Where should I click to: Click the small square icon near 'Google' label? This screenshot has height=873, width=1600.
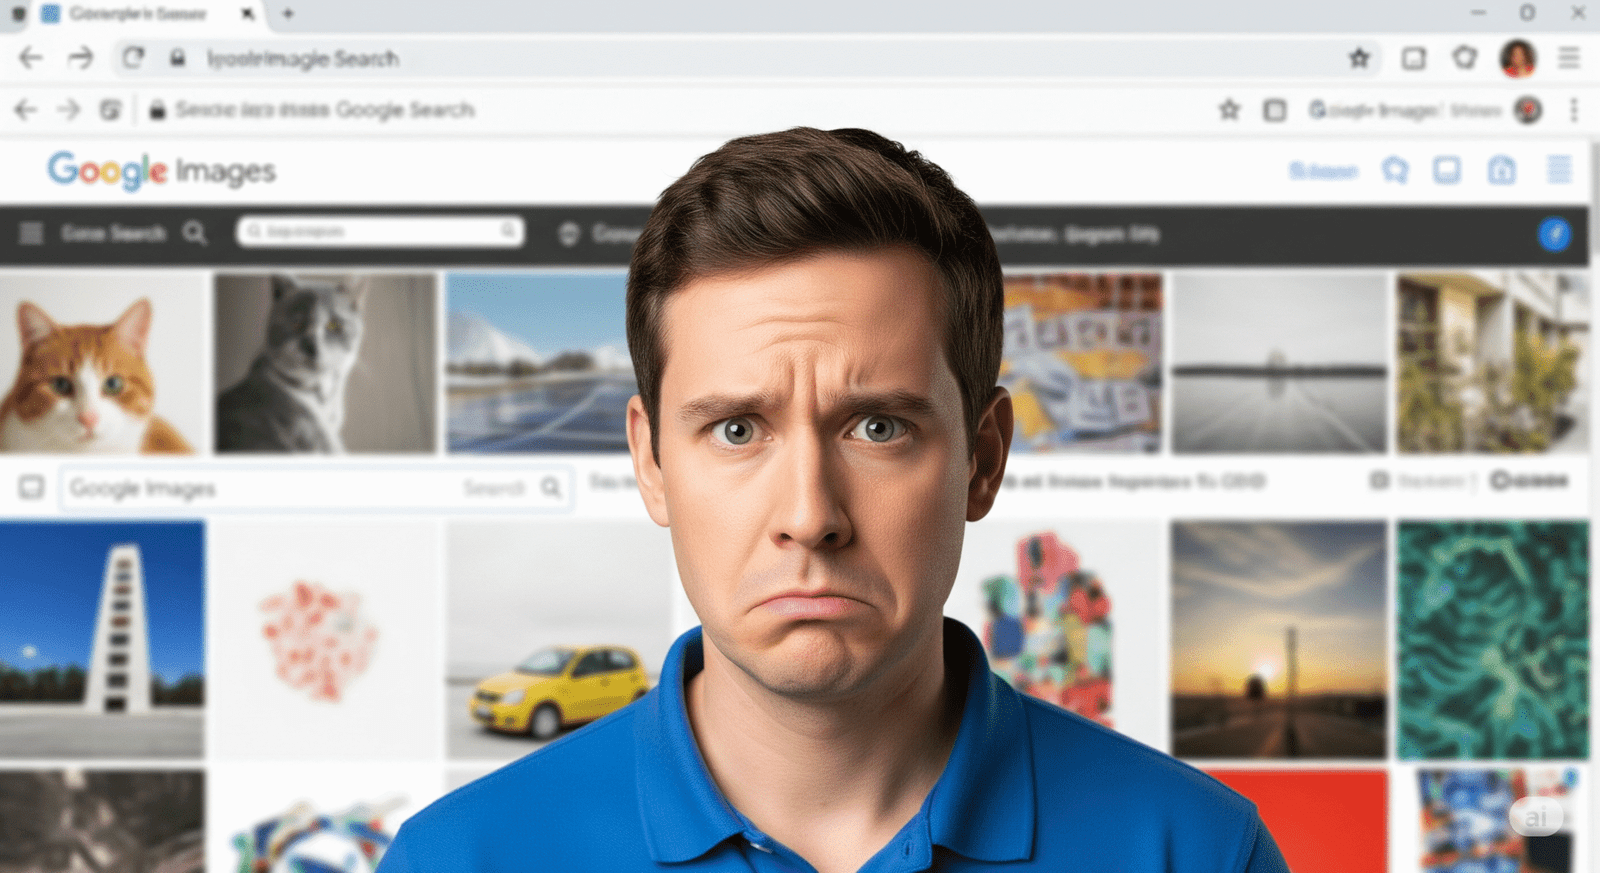click(1379, 481)
